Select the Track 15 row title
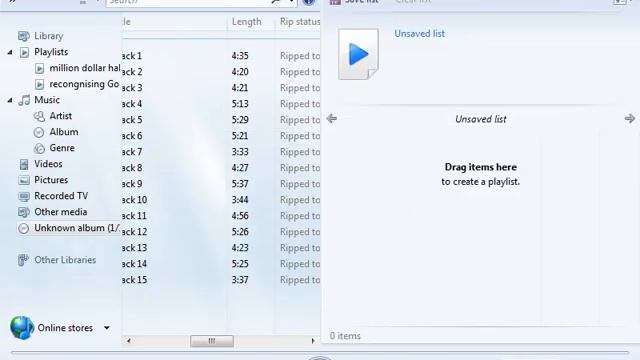The height and width of the screenshot is (360, 640). [x=134, y=280]
